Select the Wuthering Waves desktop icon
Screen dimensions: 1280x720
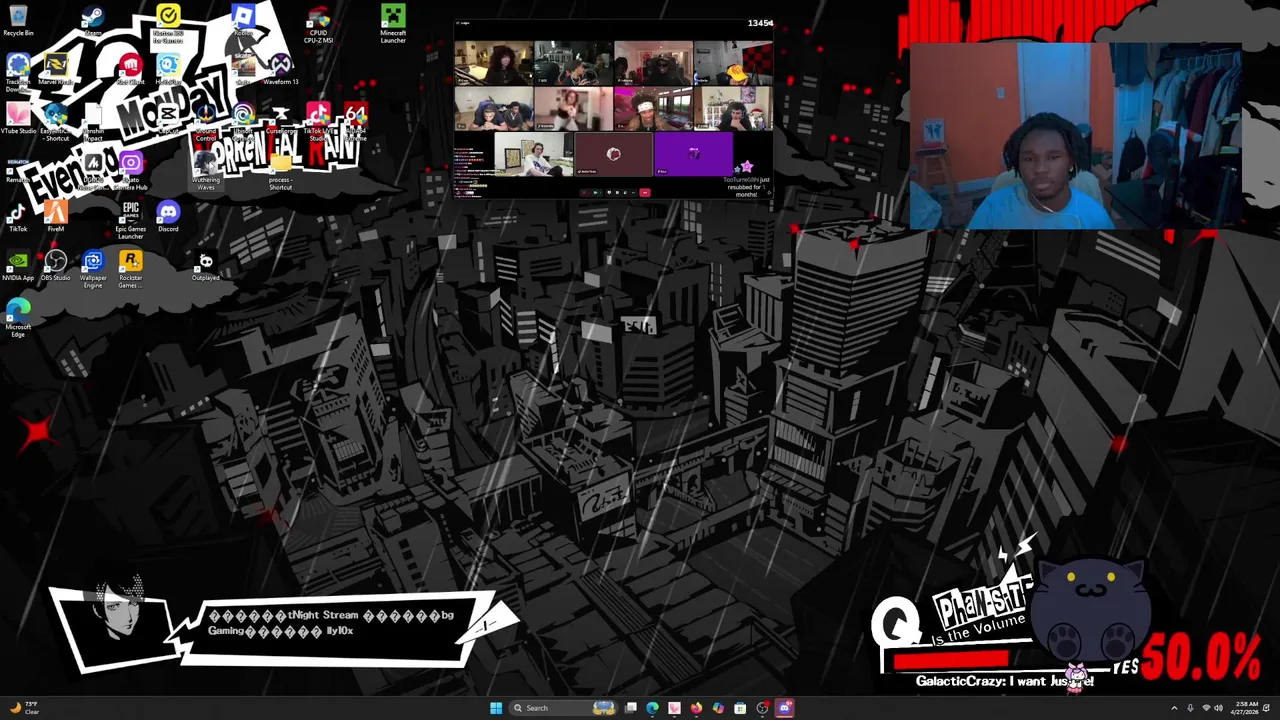(x=205, y=170)
